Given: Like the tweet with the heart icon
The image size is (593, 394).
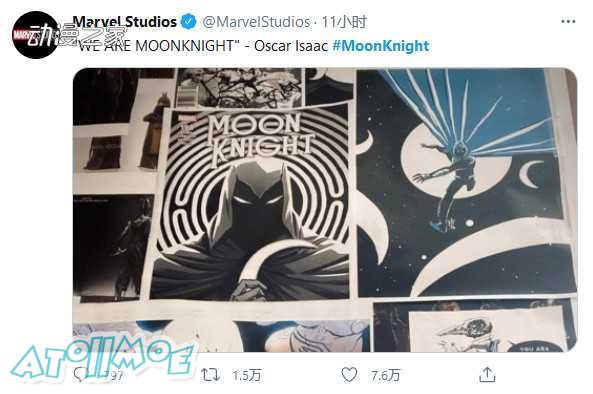Looking at the screenshot, I should click(x=349, y=375).
